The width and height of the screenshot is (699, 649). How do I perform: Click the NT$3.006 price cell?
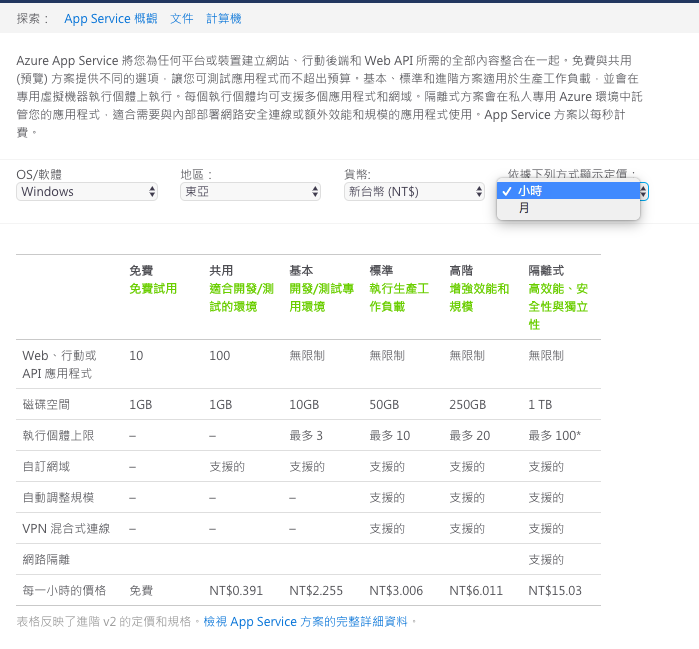pyautogui.click(x=396, y=591)
